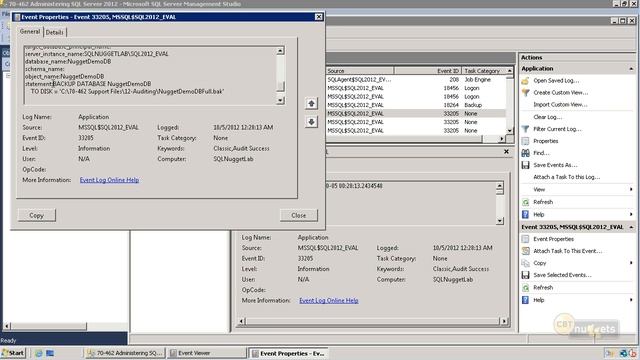Click the Attach Task To This Event icon
This screenshot has width=640, height=360.
(x=525, y=251)
